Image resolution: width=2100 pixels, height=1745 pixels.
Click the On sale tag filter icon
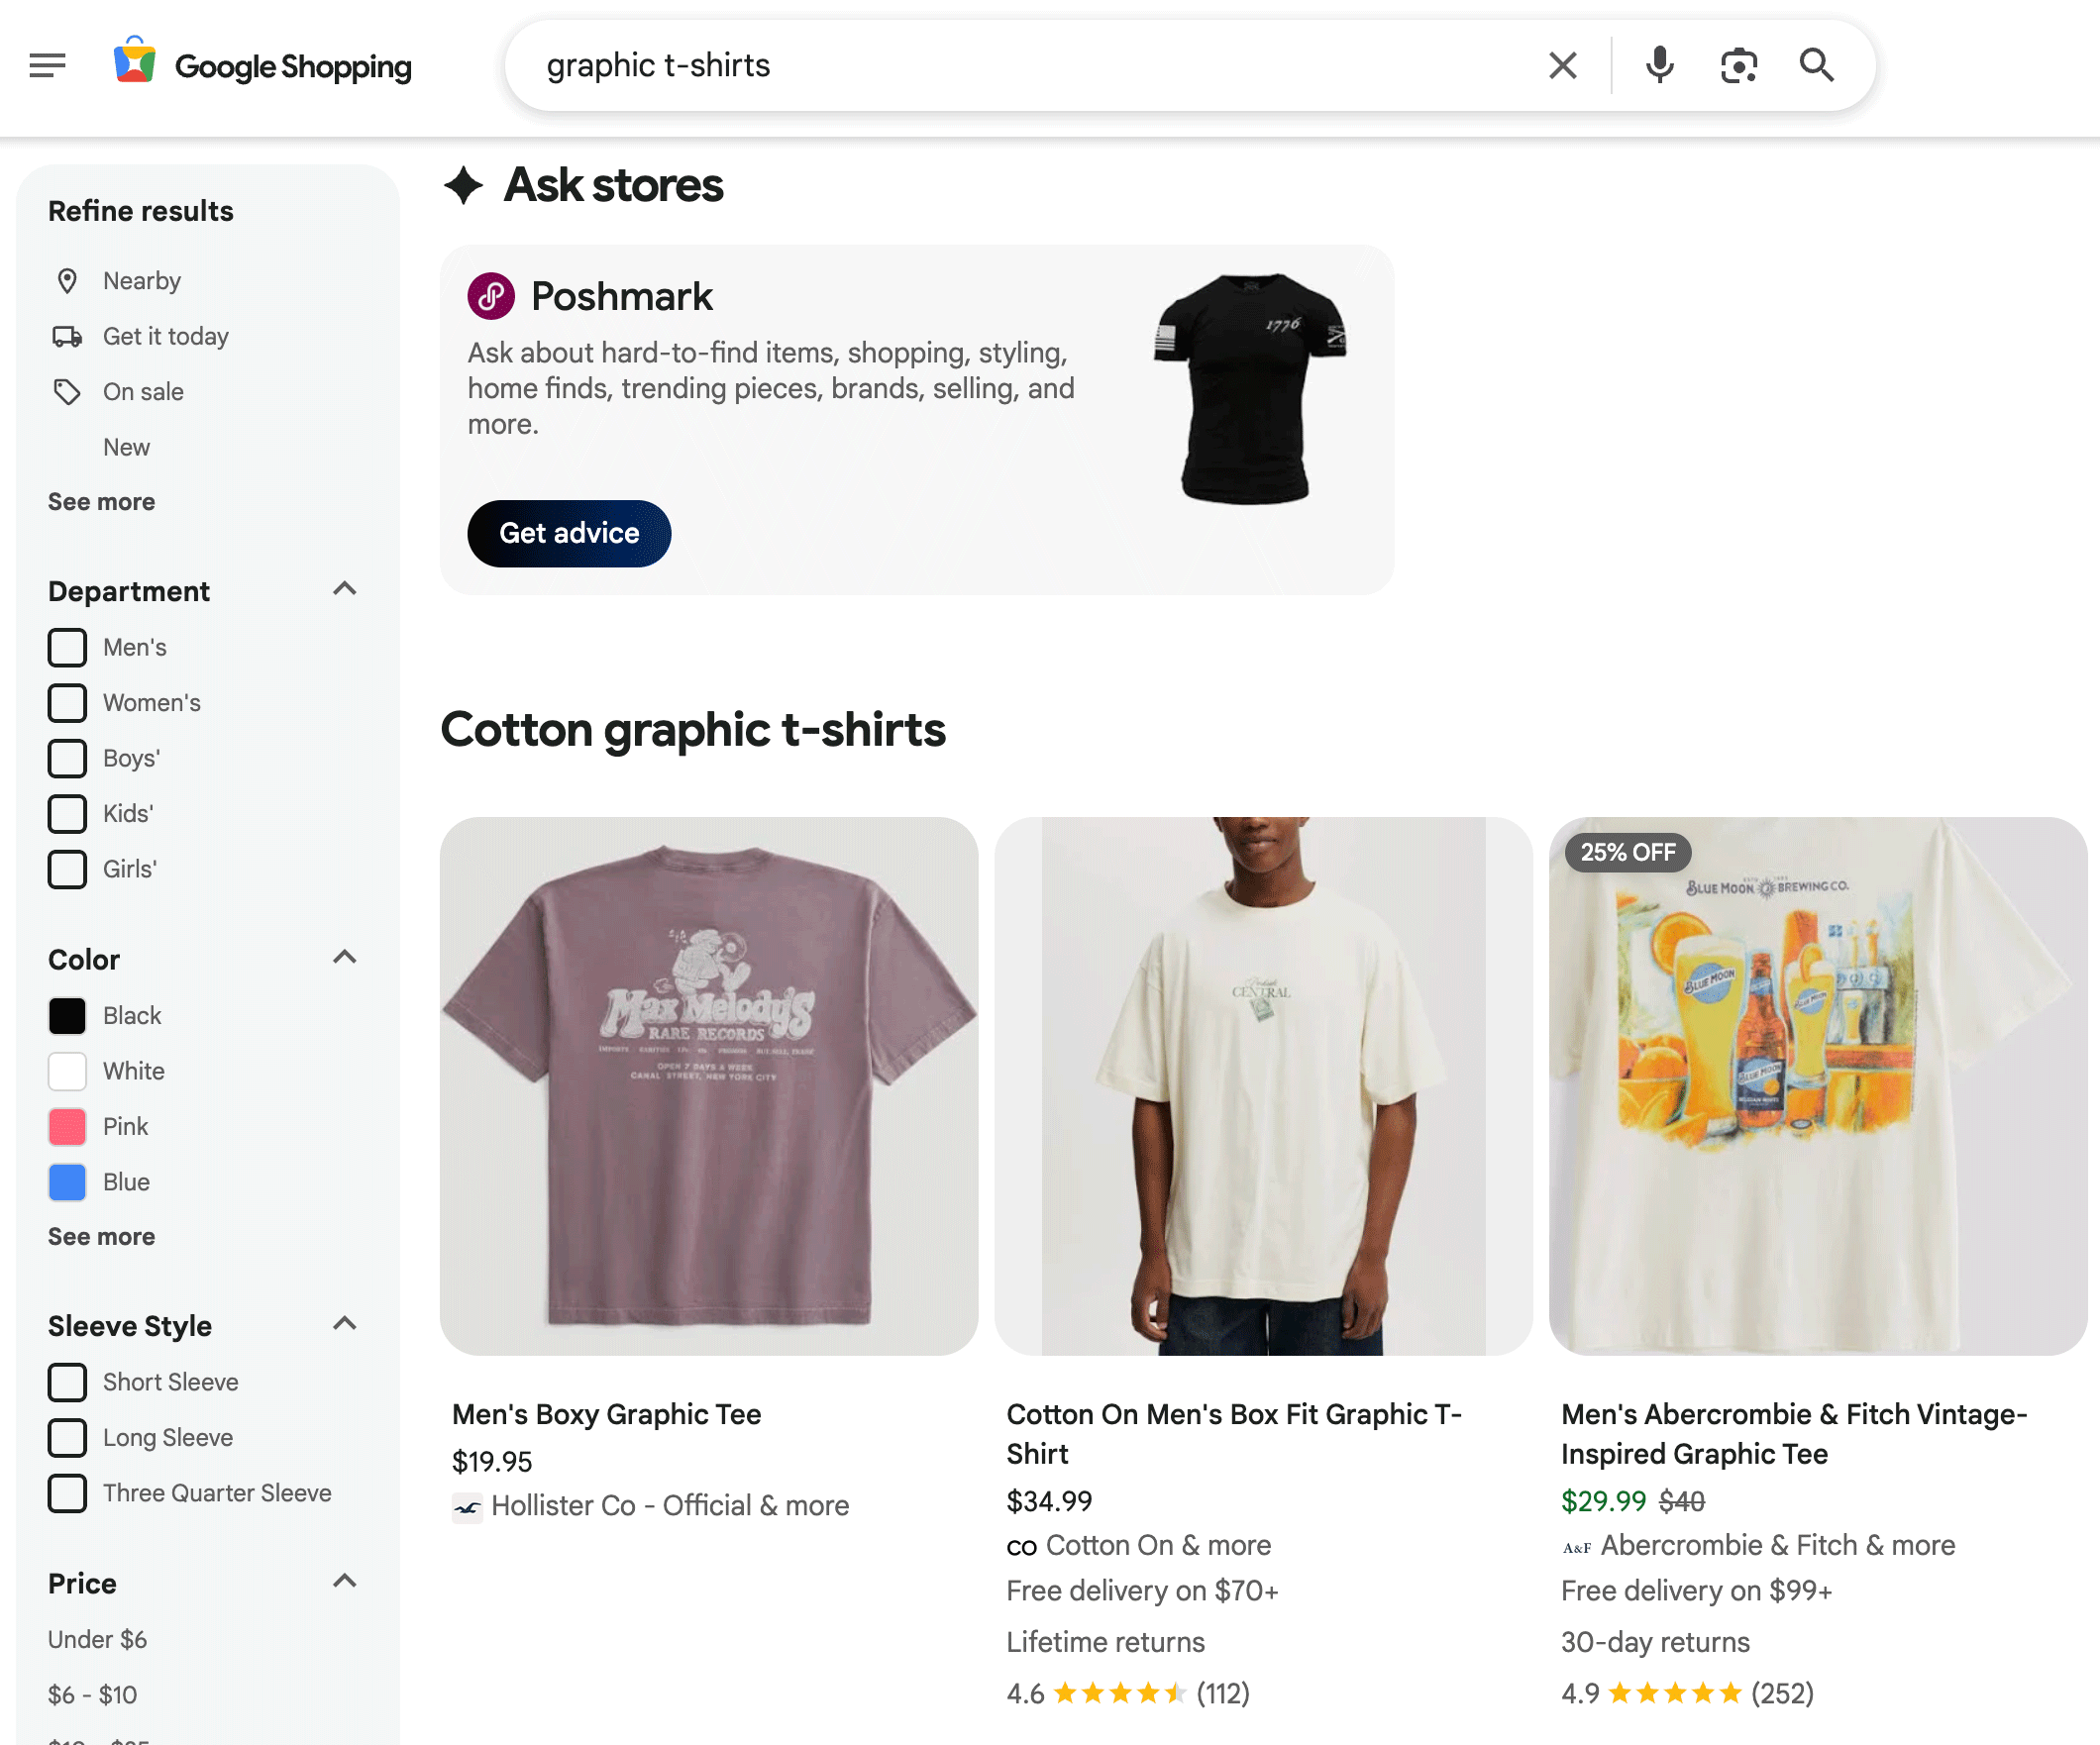[x=67, y=392]
